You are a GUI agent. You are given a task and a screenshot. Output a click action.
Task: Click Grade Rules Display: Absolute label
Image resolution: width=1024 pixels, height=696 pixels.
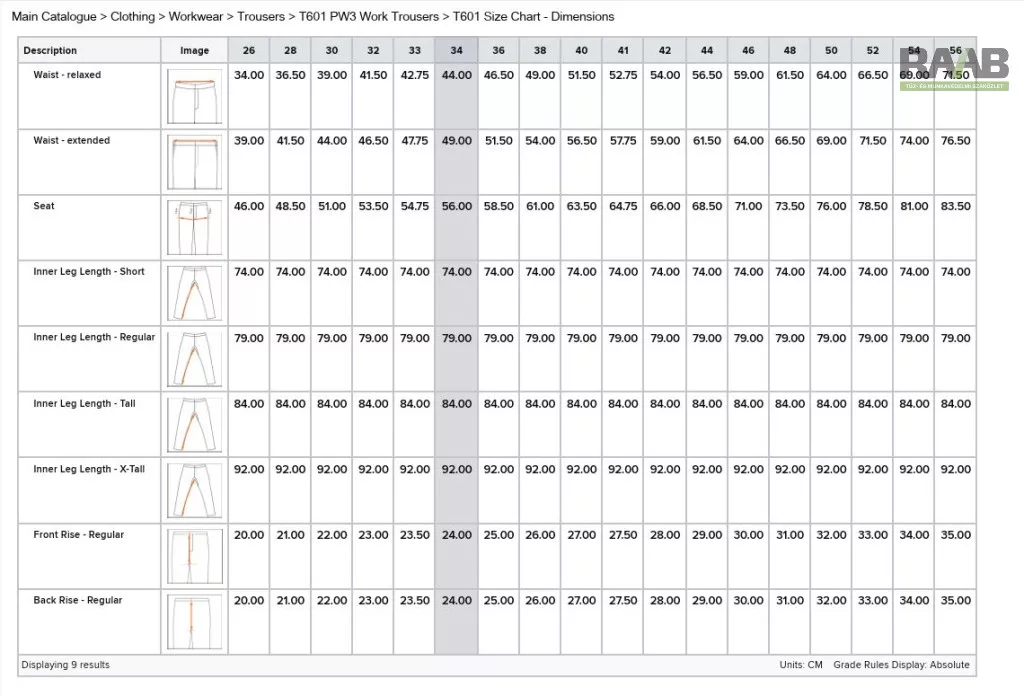901,665
